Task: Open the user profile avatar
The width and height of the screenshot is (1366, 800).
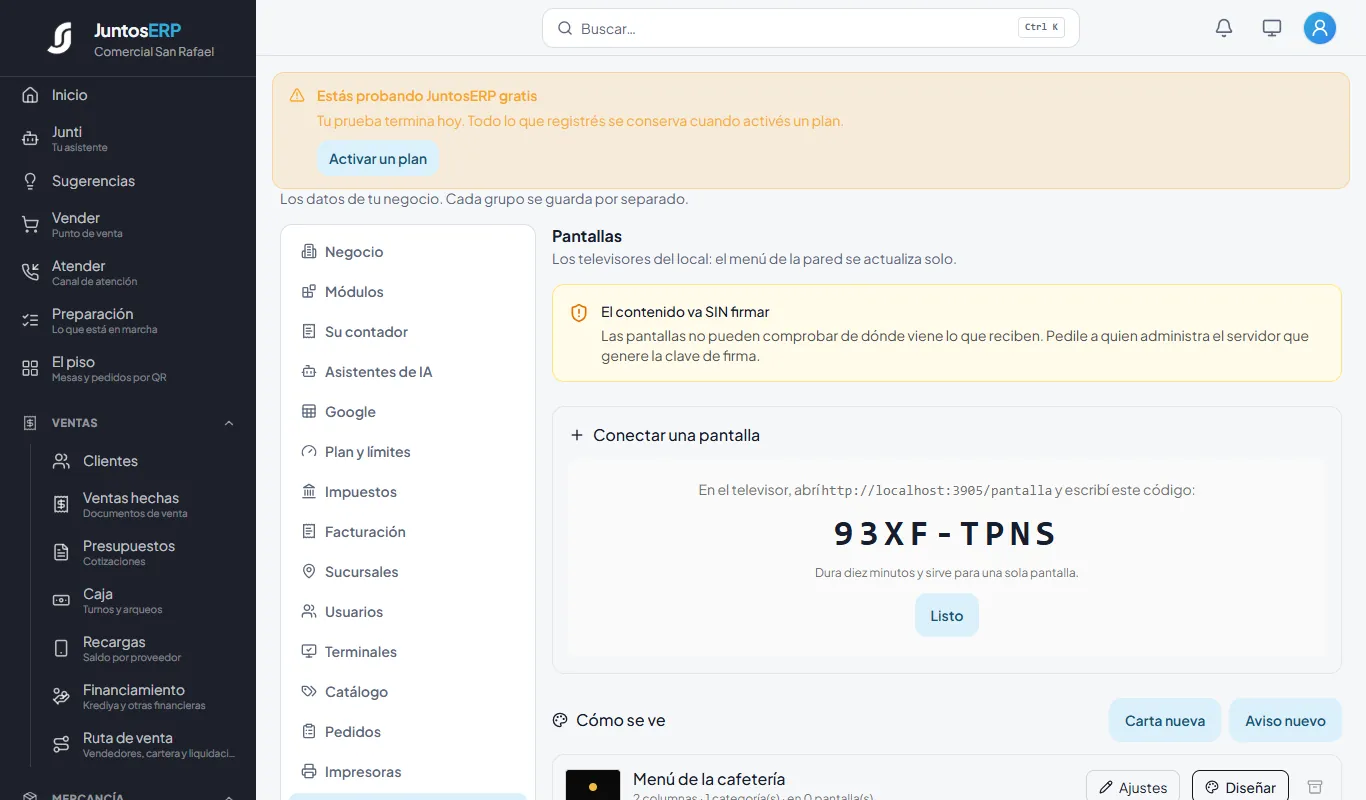Action: click(x=1320, y=28)
